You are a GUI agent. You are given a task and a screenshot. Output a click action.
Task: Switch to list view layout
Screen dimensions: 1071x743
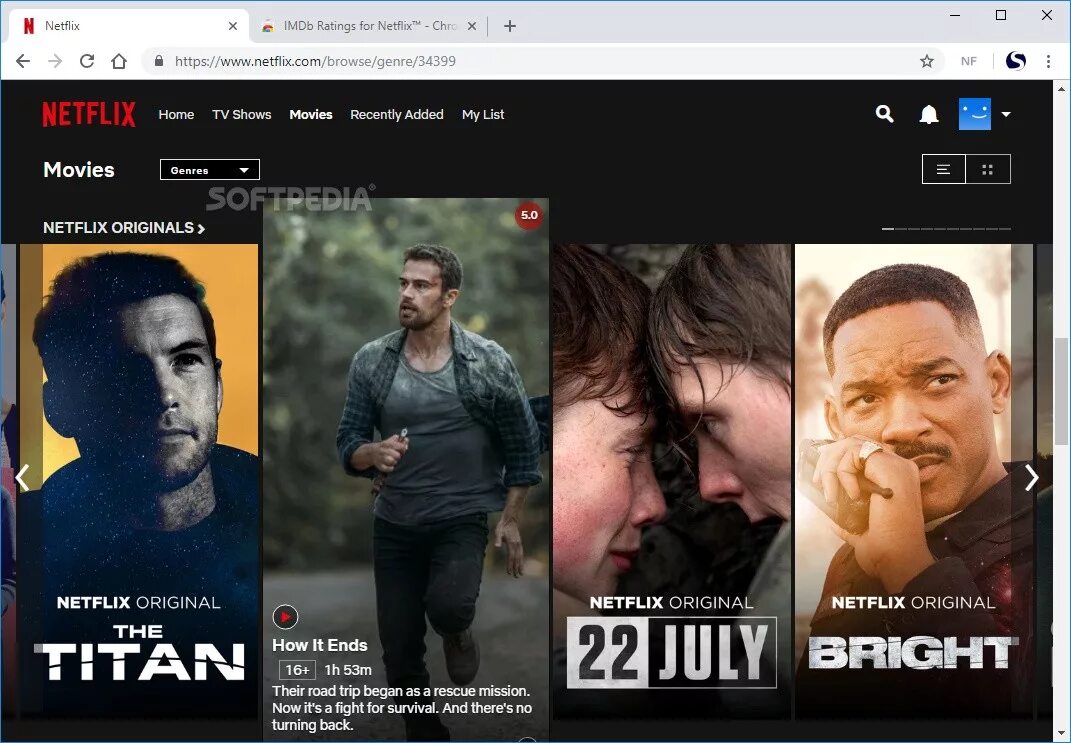tap(943, 169)
